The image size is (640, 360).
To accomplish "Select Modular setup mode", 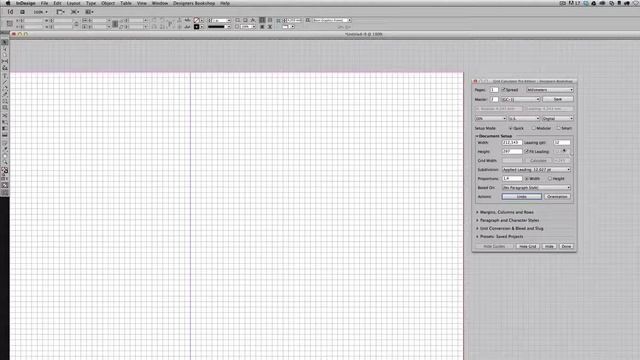I will (533, 128).
